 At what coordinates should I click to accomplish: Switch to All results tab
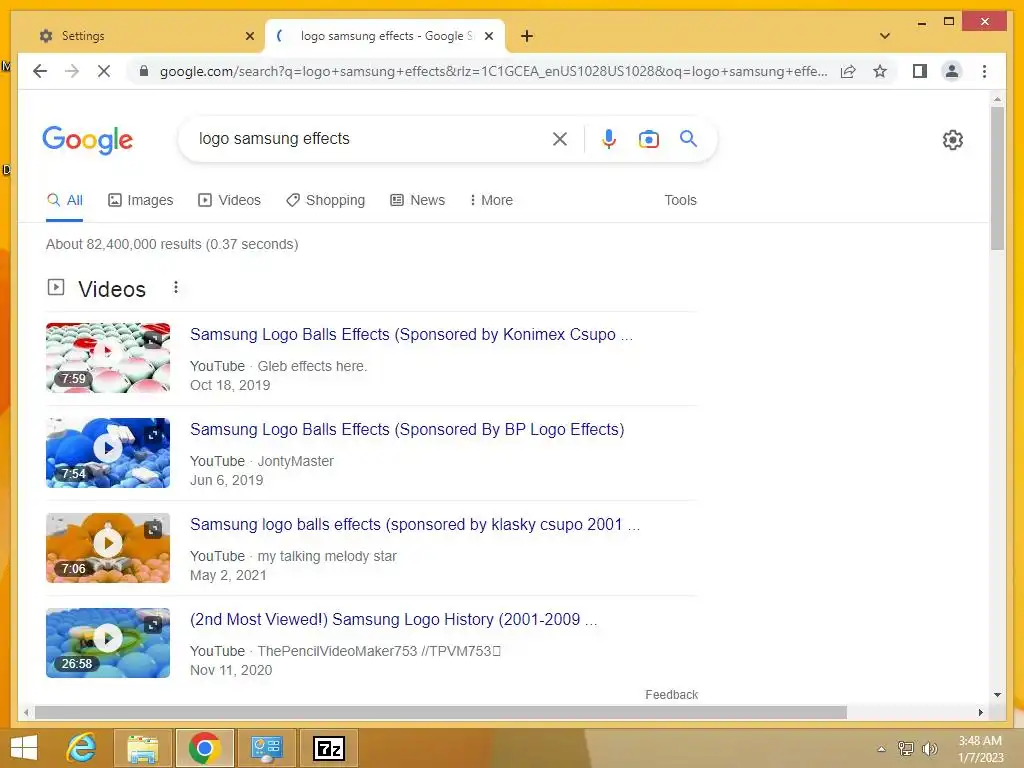point(65,200)
